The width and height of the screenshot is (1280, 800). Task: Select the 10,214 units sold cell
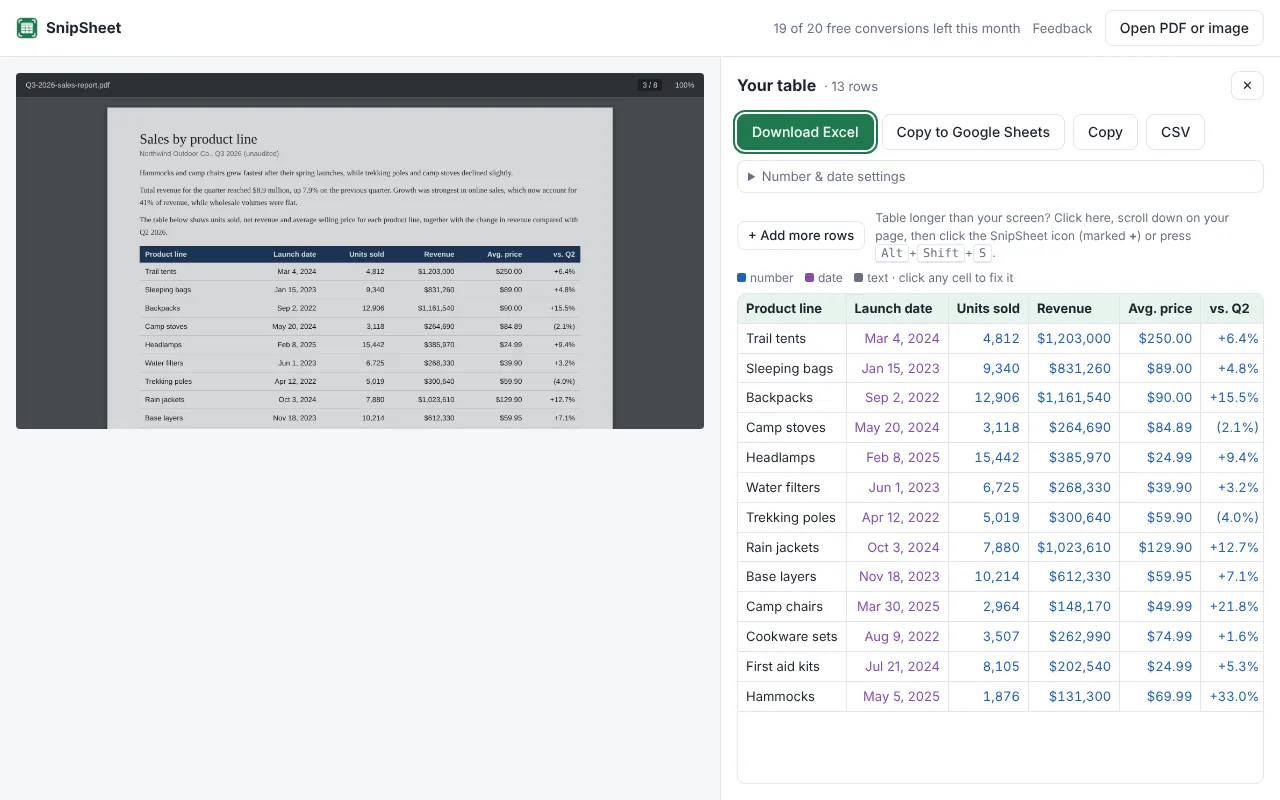989,577
